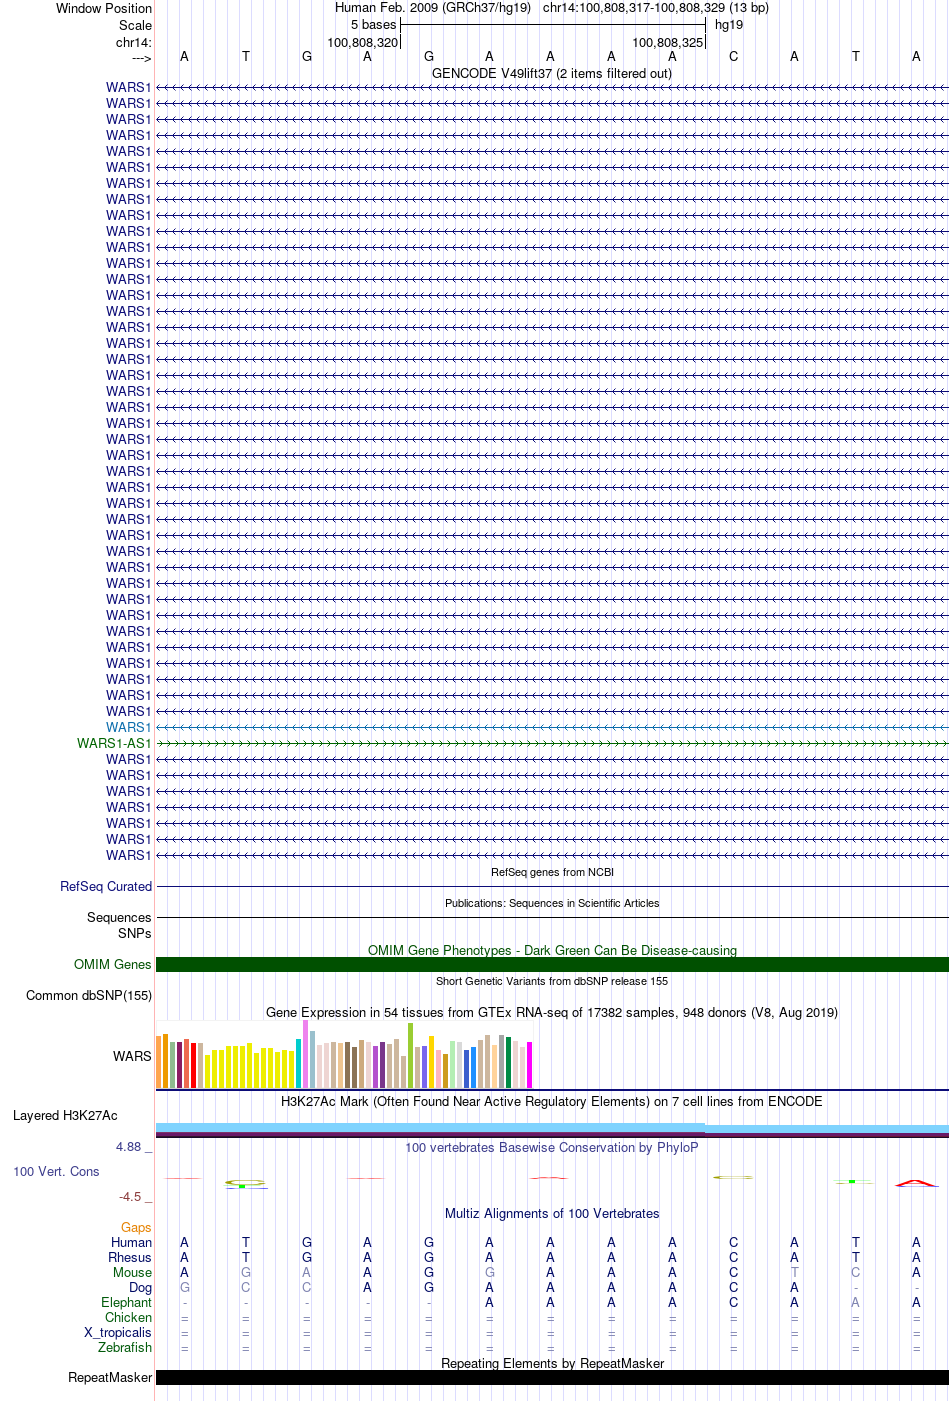Open the RefSeq Curated track label
Image resolution: width=950 pixels, height=1401 pixels.
(106, 886)
